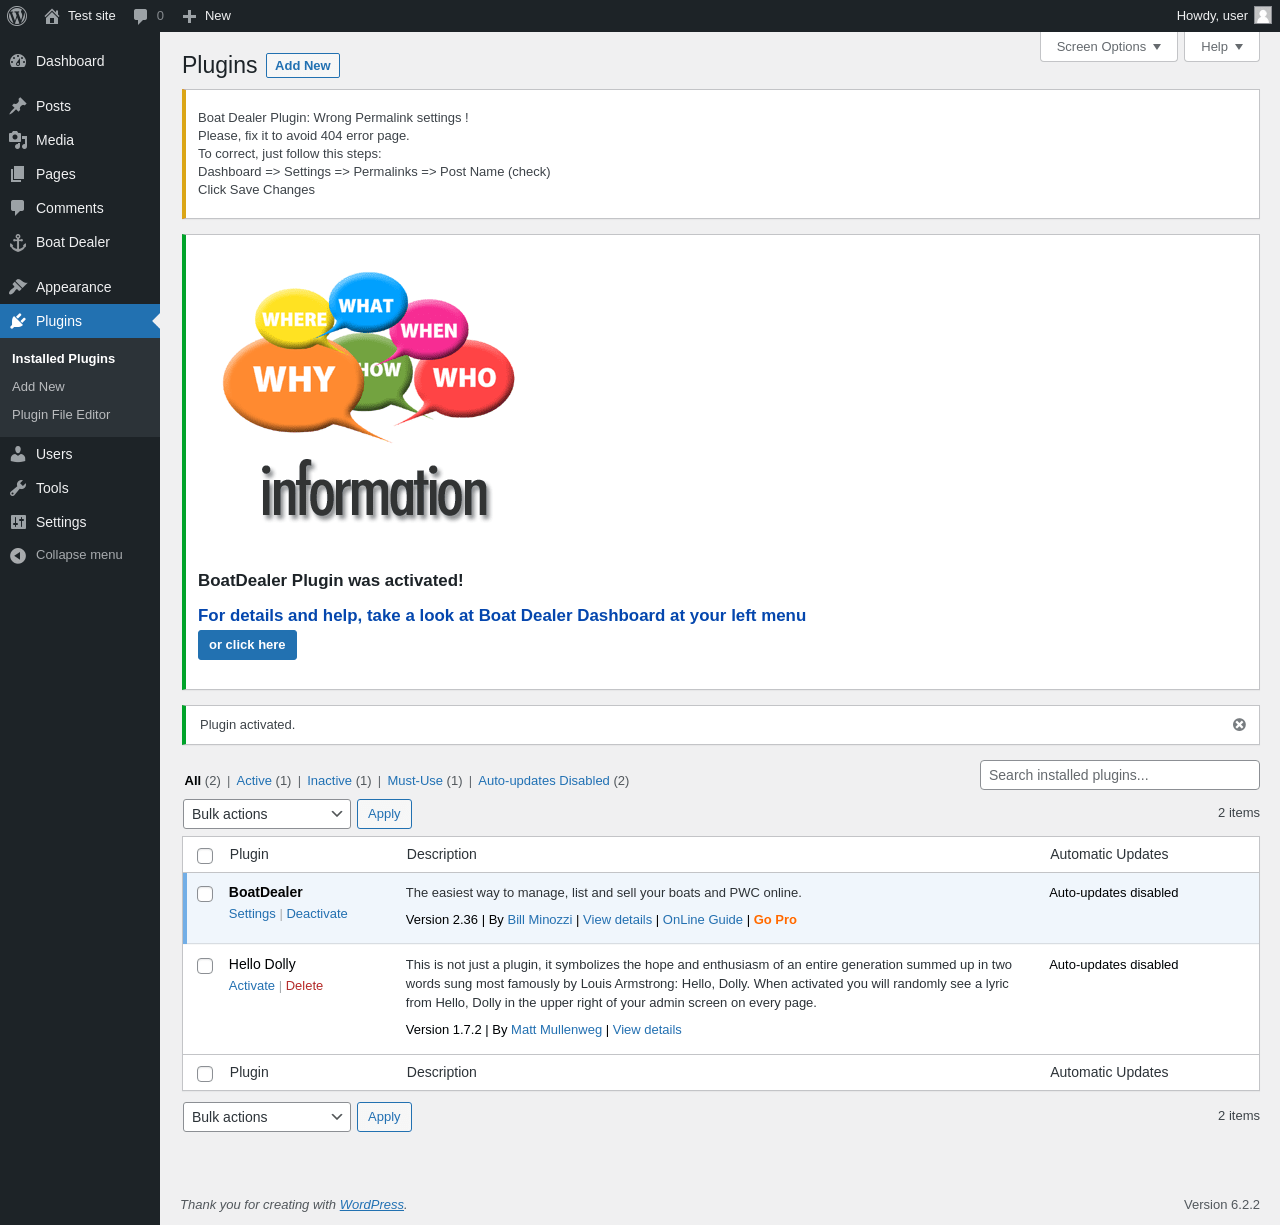Screen dimensions: 1280x1225
Task: Open the comments bubble in admin bar
Action: coord(141,16)
